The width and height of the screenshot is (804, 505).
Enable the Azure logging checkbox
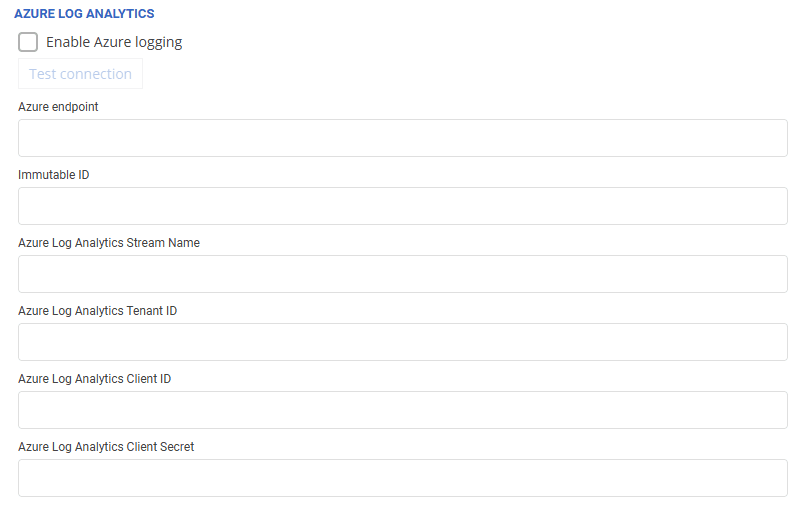28,42
